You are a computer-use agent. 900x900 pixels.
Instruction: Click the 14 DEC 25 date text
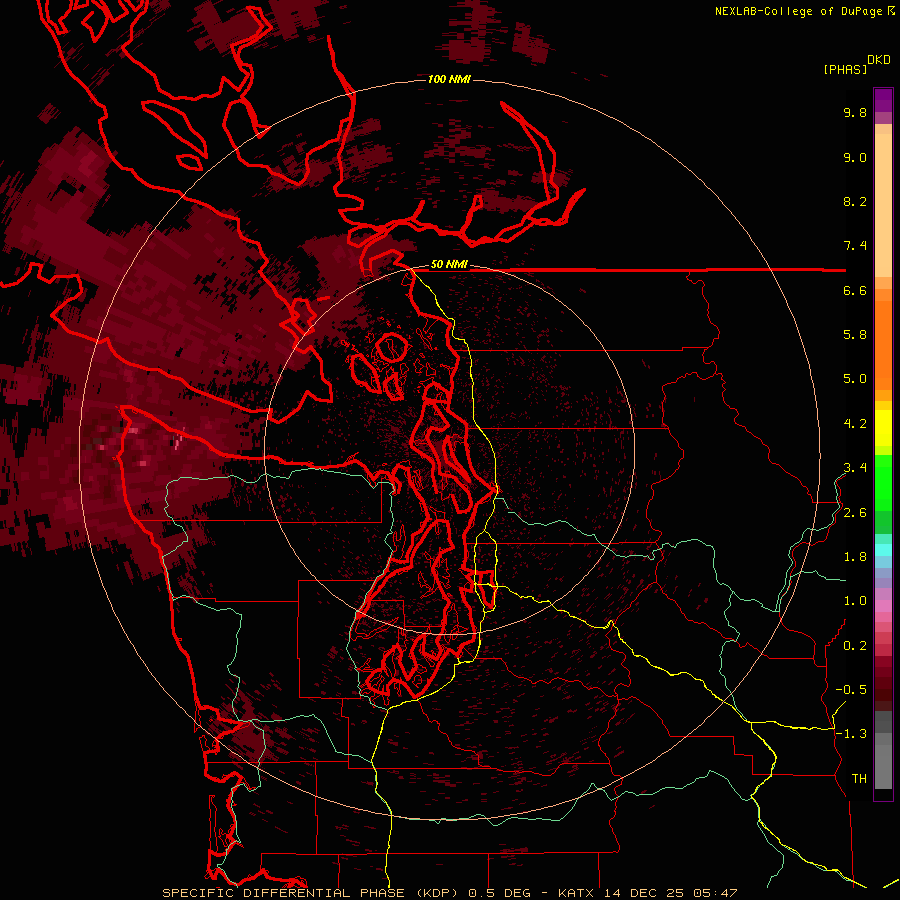point(644,893)
